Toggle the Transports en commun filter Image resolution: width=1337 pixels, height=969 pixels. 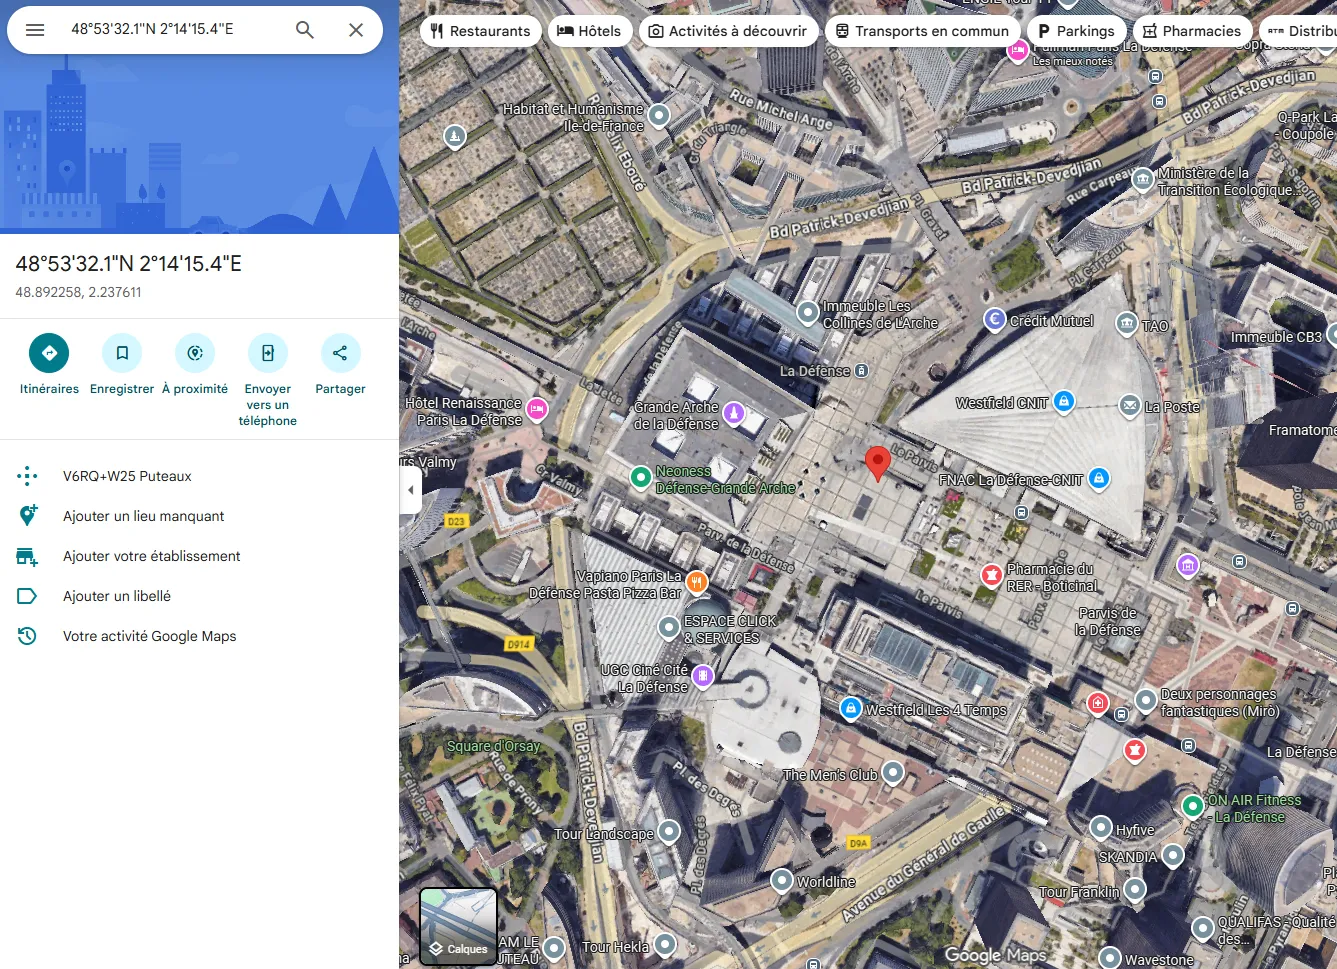922,30
